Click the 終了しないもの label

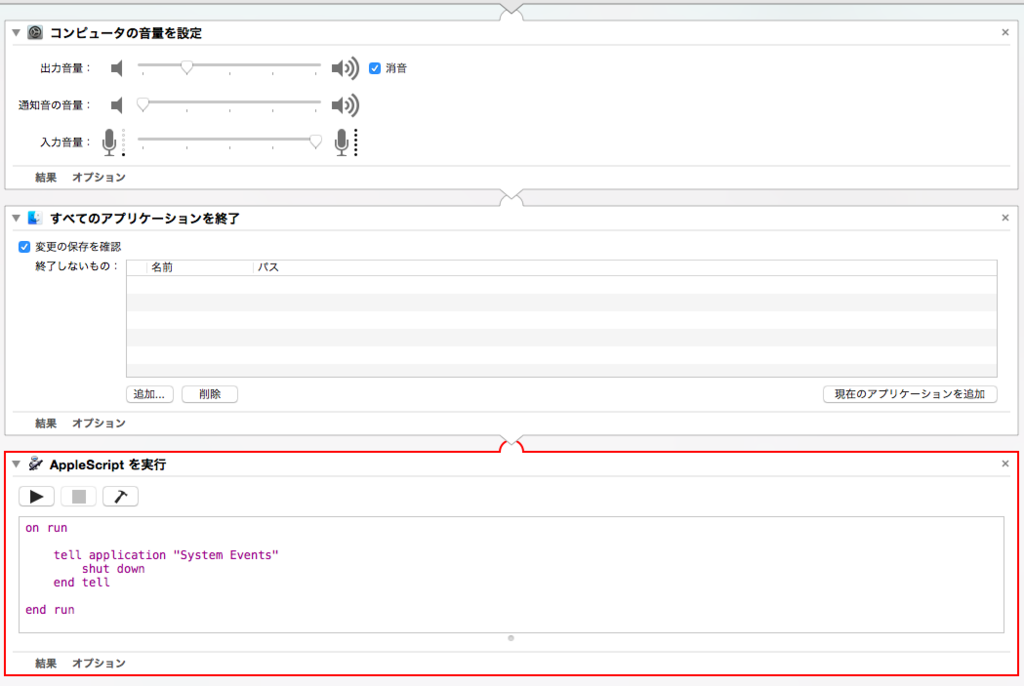(x=77, y=266)
